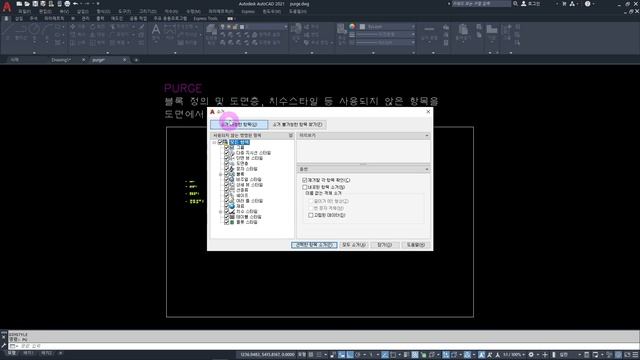The image size is (640, 360).
Task: Click the new drawing tab plus icon
Action: tap(136, 60)
